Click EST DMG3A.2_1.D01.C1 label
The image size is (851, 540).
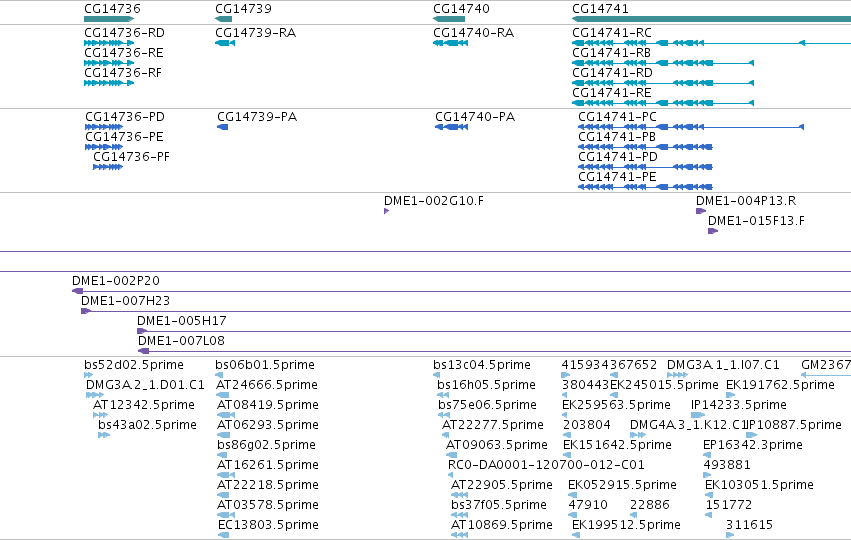click(145, 385)
